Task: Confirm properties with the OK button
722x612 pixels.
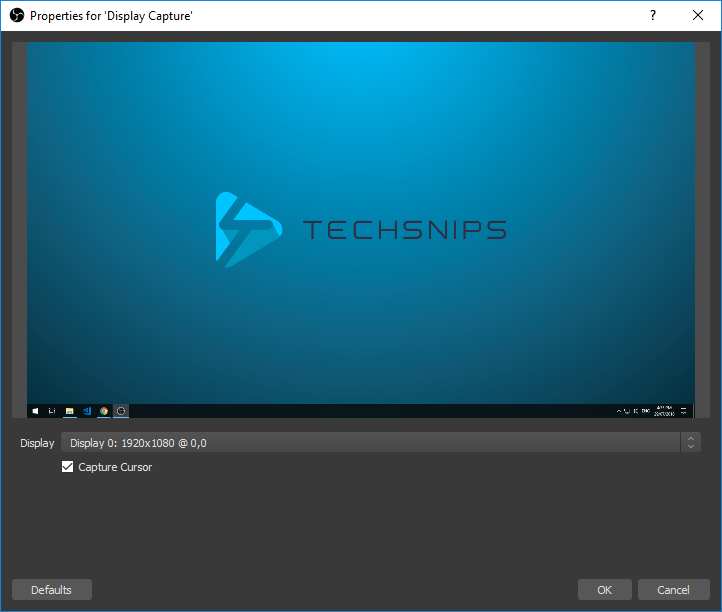Action: pyautogui.click(x=605, y=590)
